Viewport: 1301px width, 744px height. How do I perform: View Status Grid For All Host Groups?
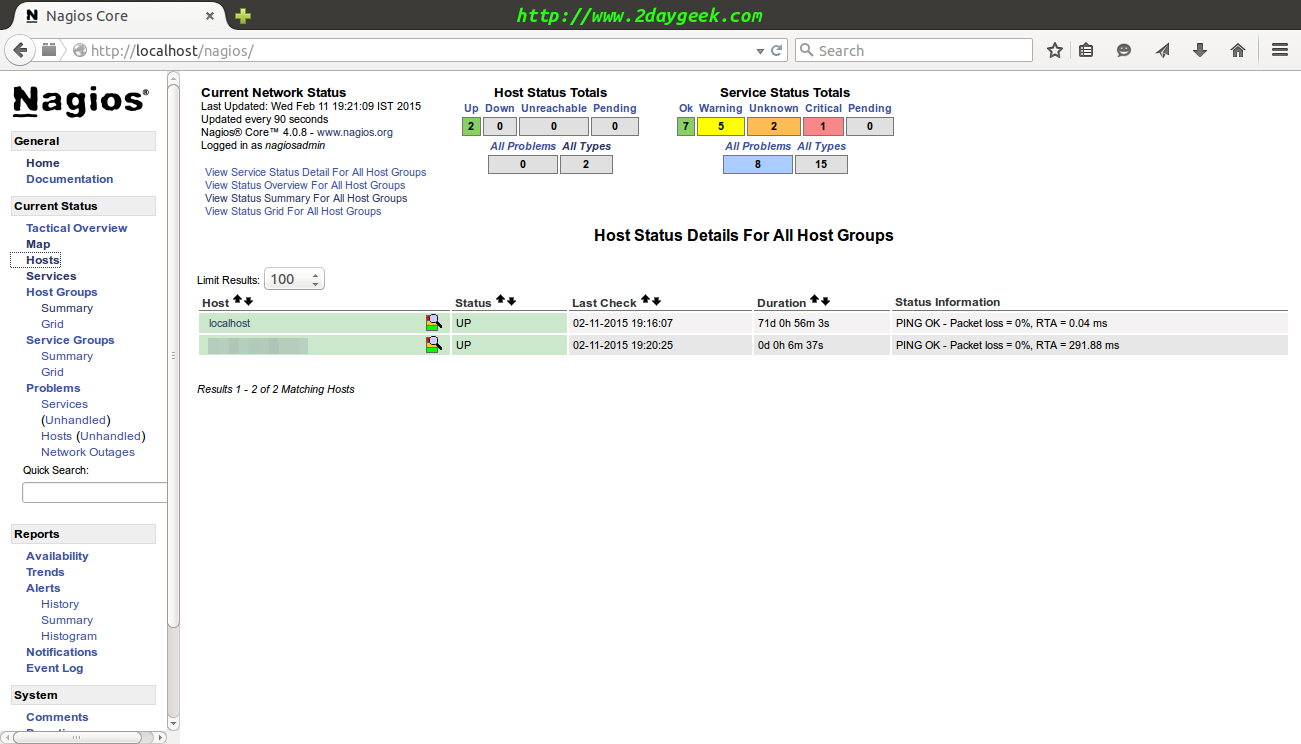(293, 211)
